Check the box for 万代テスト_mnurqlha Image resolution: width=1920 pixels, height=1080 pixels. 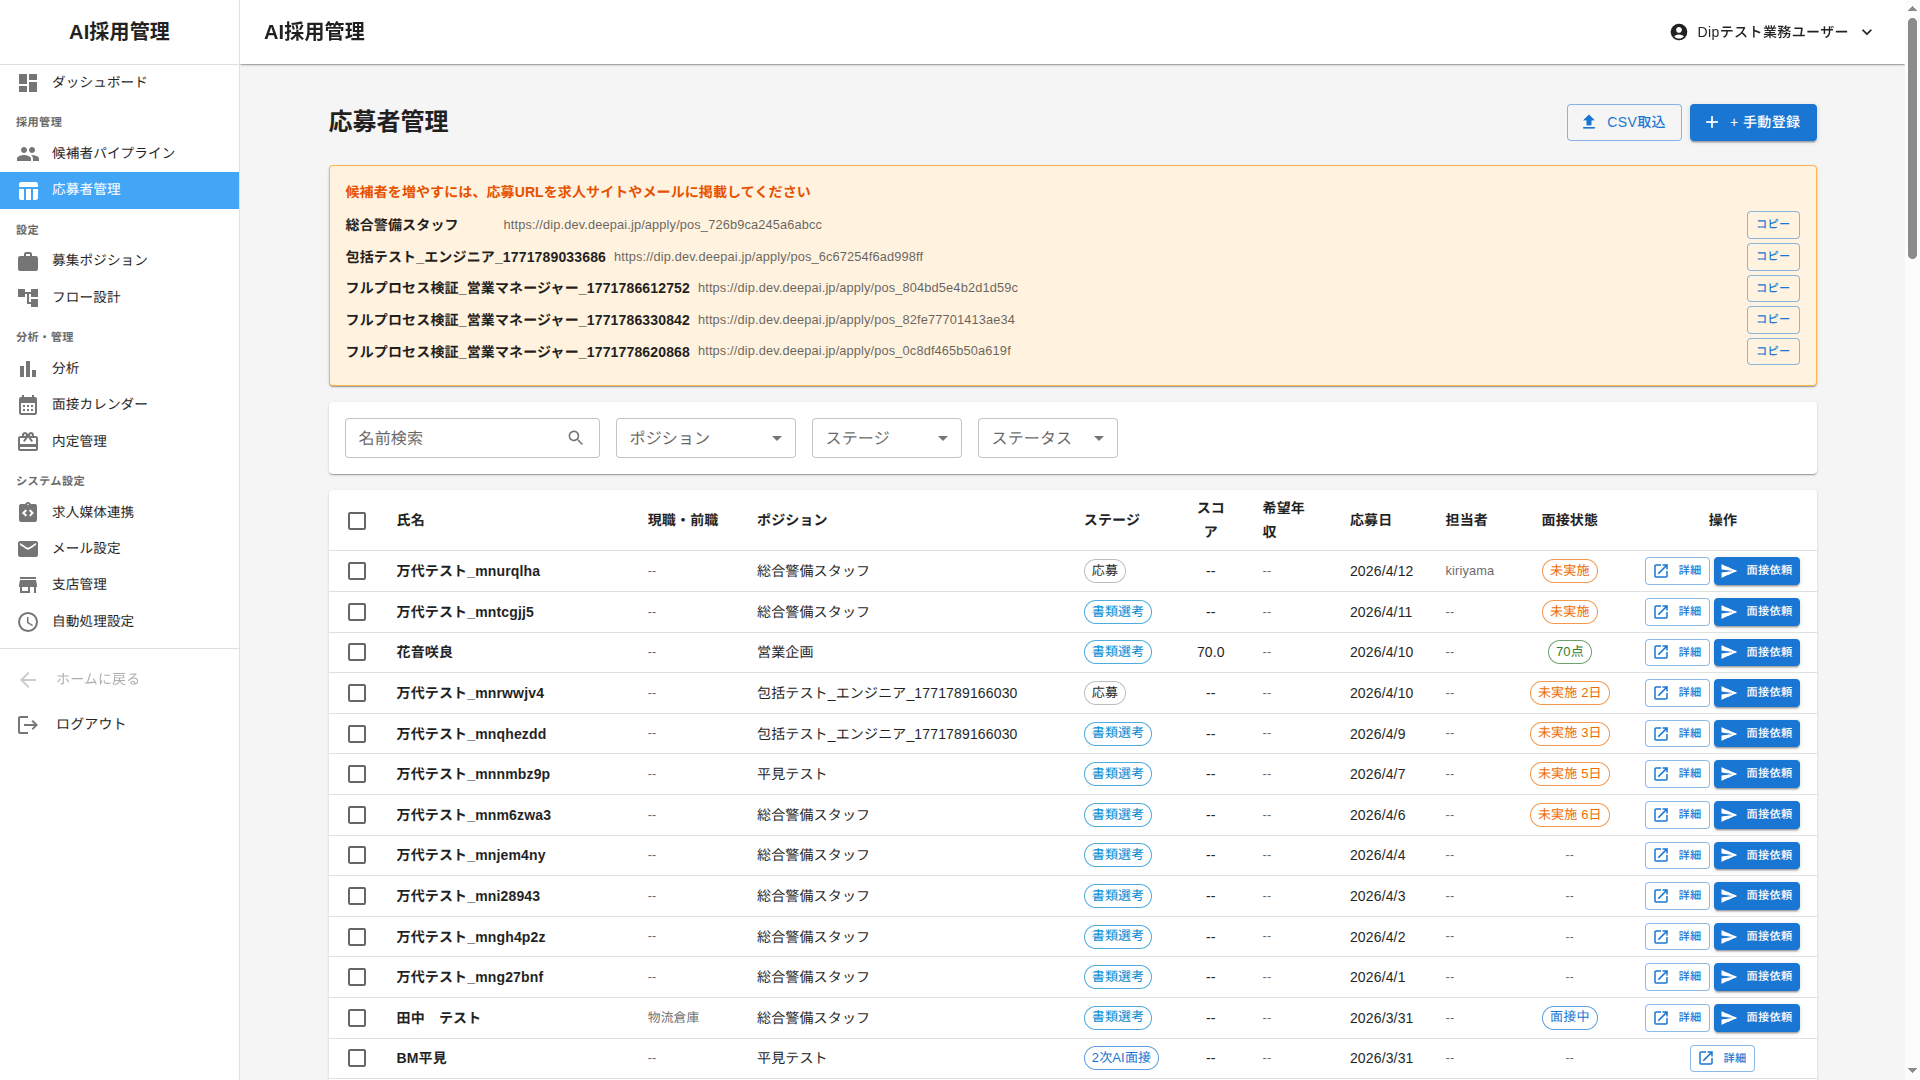coord(357,571)
